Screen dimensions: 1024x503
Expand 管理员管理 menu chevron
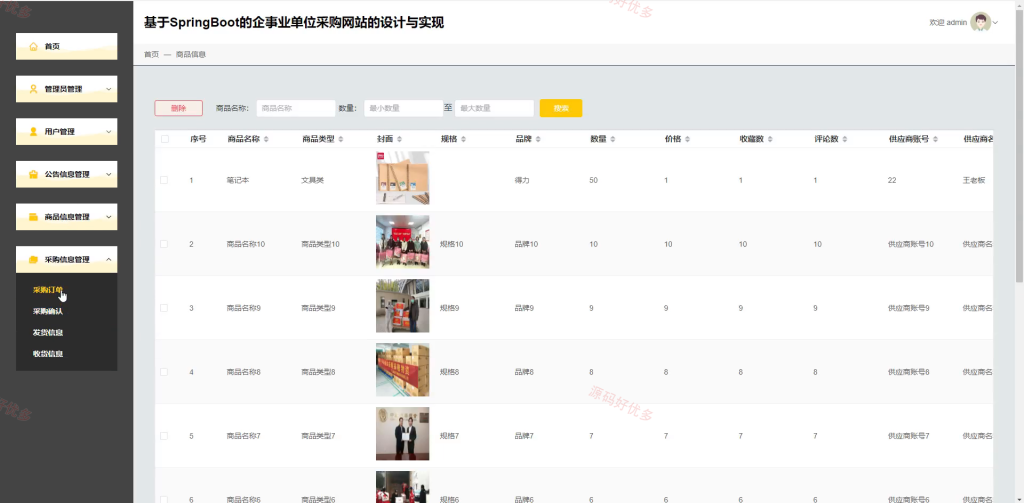(108, 89)
